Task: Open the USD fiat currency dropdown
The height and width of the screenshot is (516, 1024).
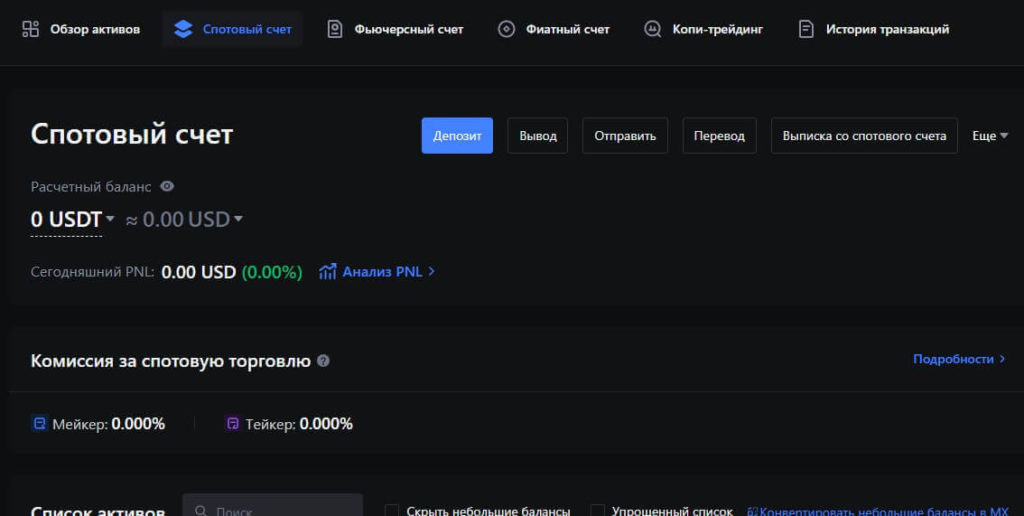Action: tap(238, 219)
